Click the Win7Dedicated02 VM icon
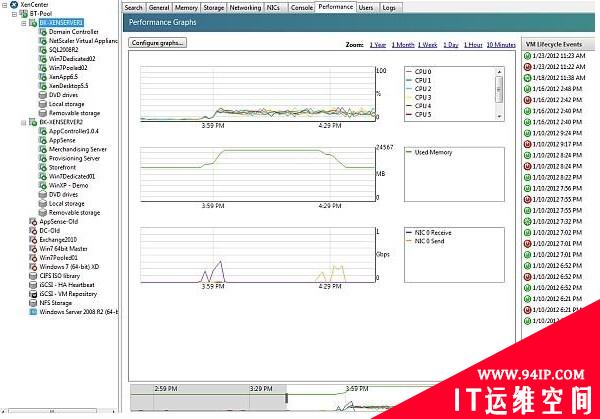The width and height of the screenshot is (600, 419). pyautogui.click(x=43, y=59)
